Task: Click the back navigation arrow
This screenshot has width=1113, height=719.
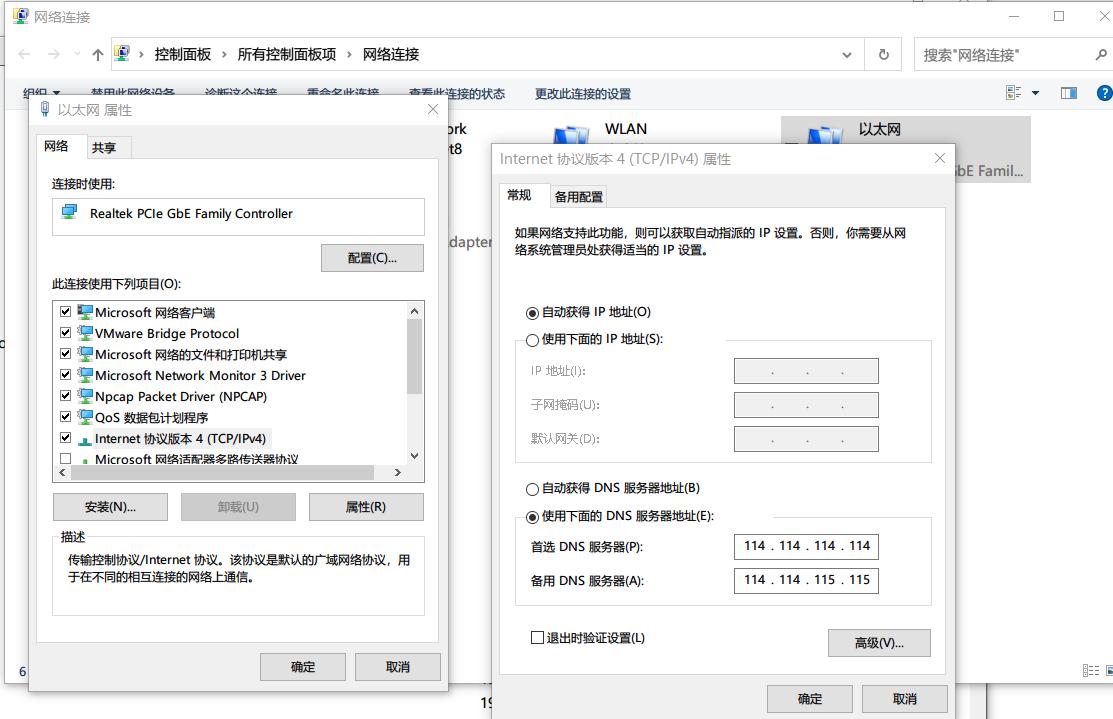Action: [22, 55]
